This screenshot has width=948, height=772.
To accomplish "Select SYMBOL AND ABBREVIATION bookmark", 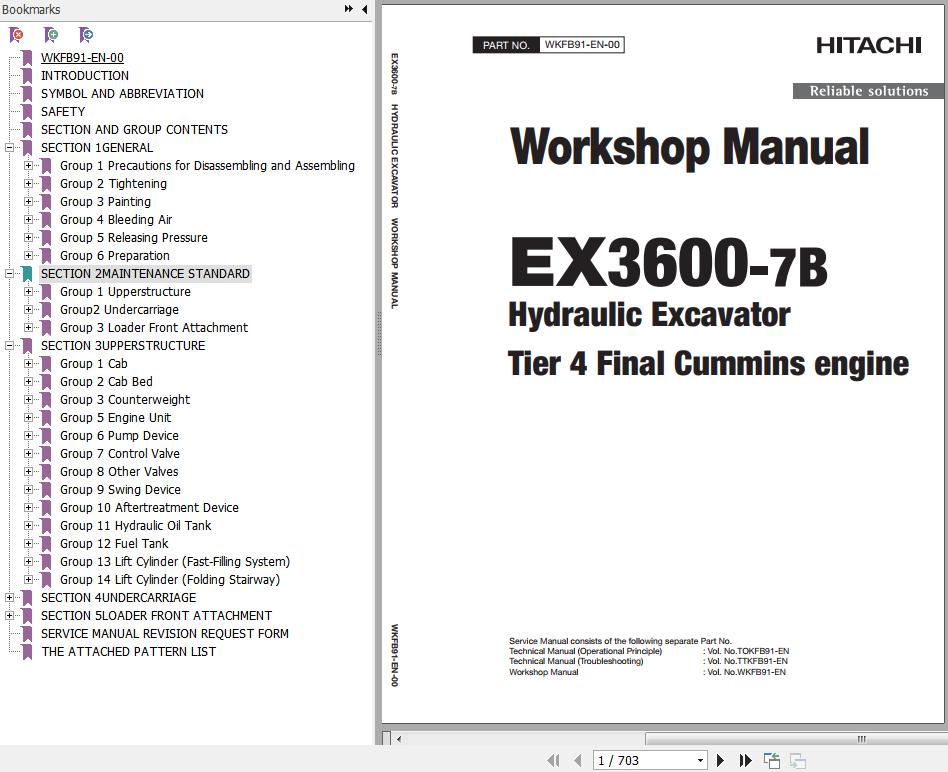I will [122, 94].
